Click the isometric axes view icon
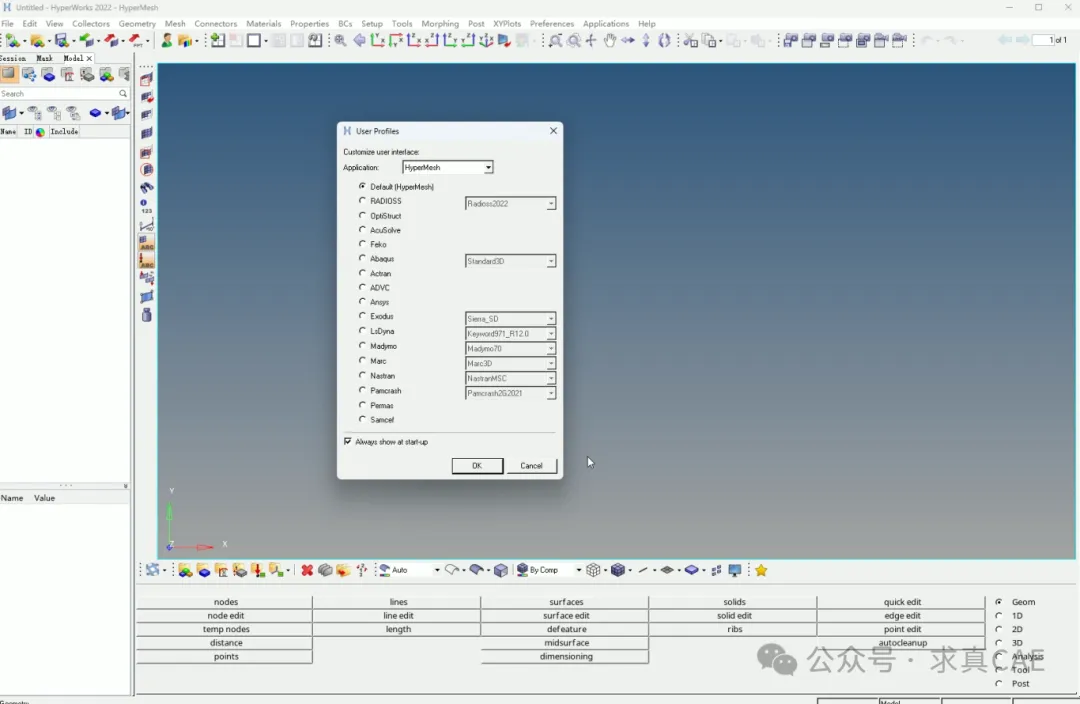This screenshot has height=704, width=1080. (x=486, y=41)
